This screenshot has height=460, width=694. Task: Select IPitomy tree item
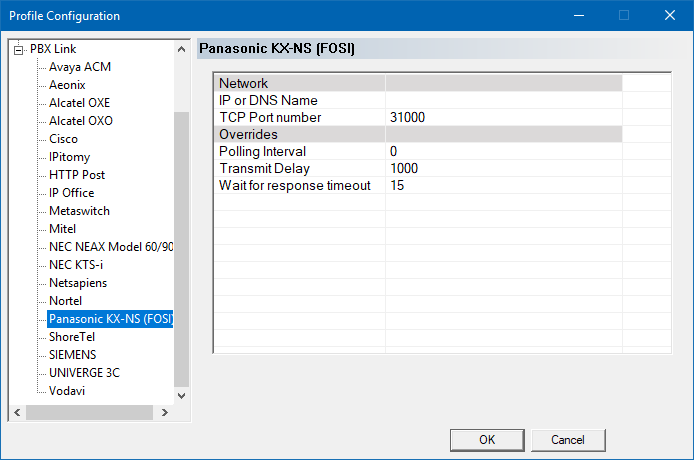coord(69,157)
